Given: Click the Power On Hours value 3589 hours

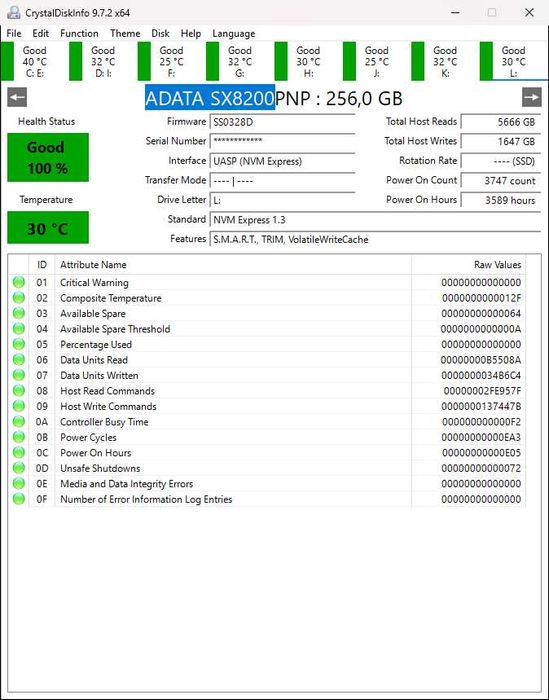Looking at the screenshot, I should [500, 200].
